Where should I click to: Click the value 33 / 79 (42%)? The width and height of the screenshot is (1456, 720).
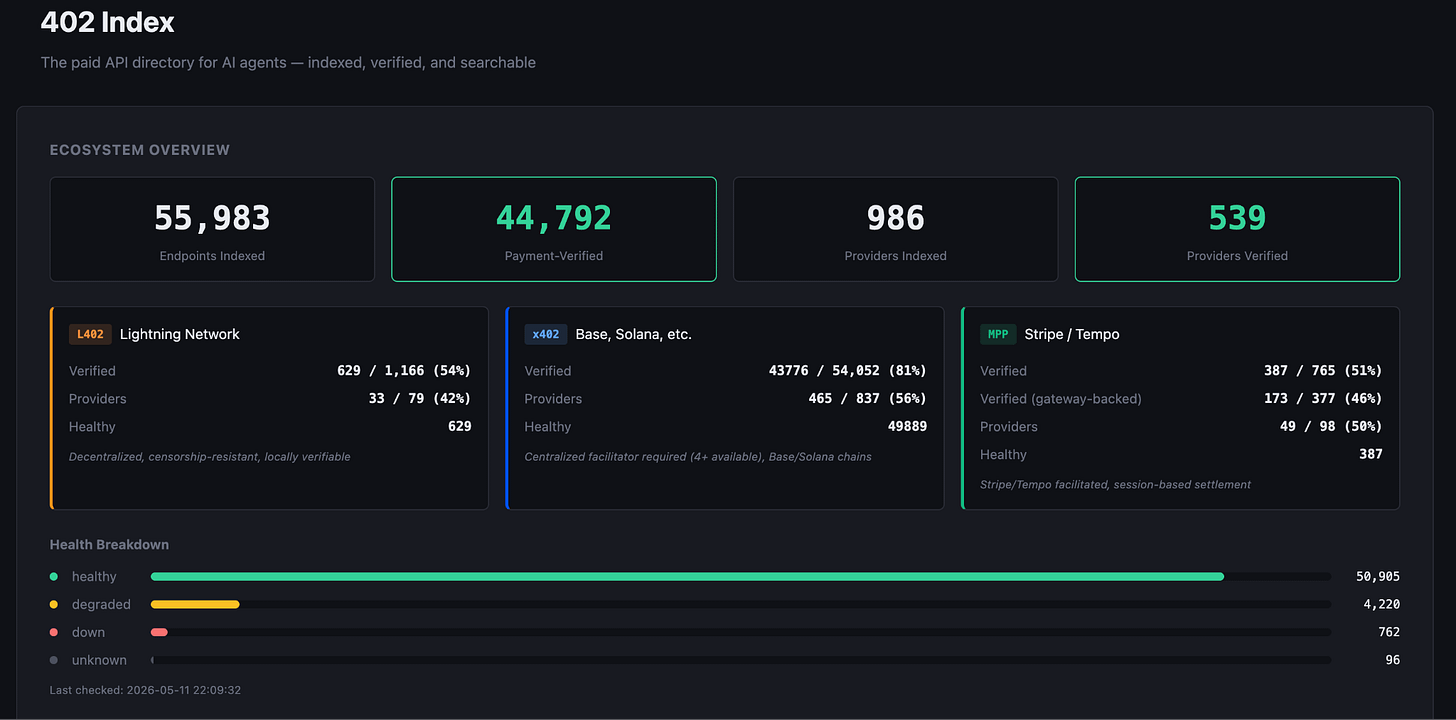click(x=420, y=399)
